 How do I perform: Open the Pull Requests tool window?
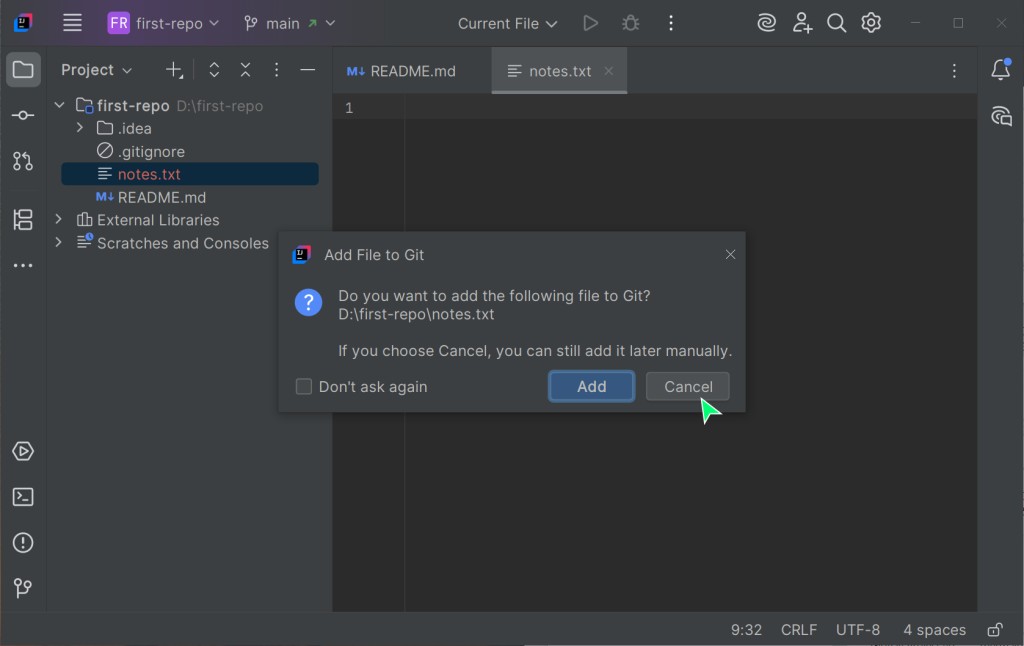[x=23, y=161]
